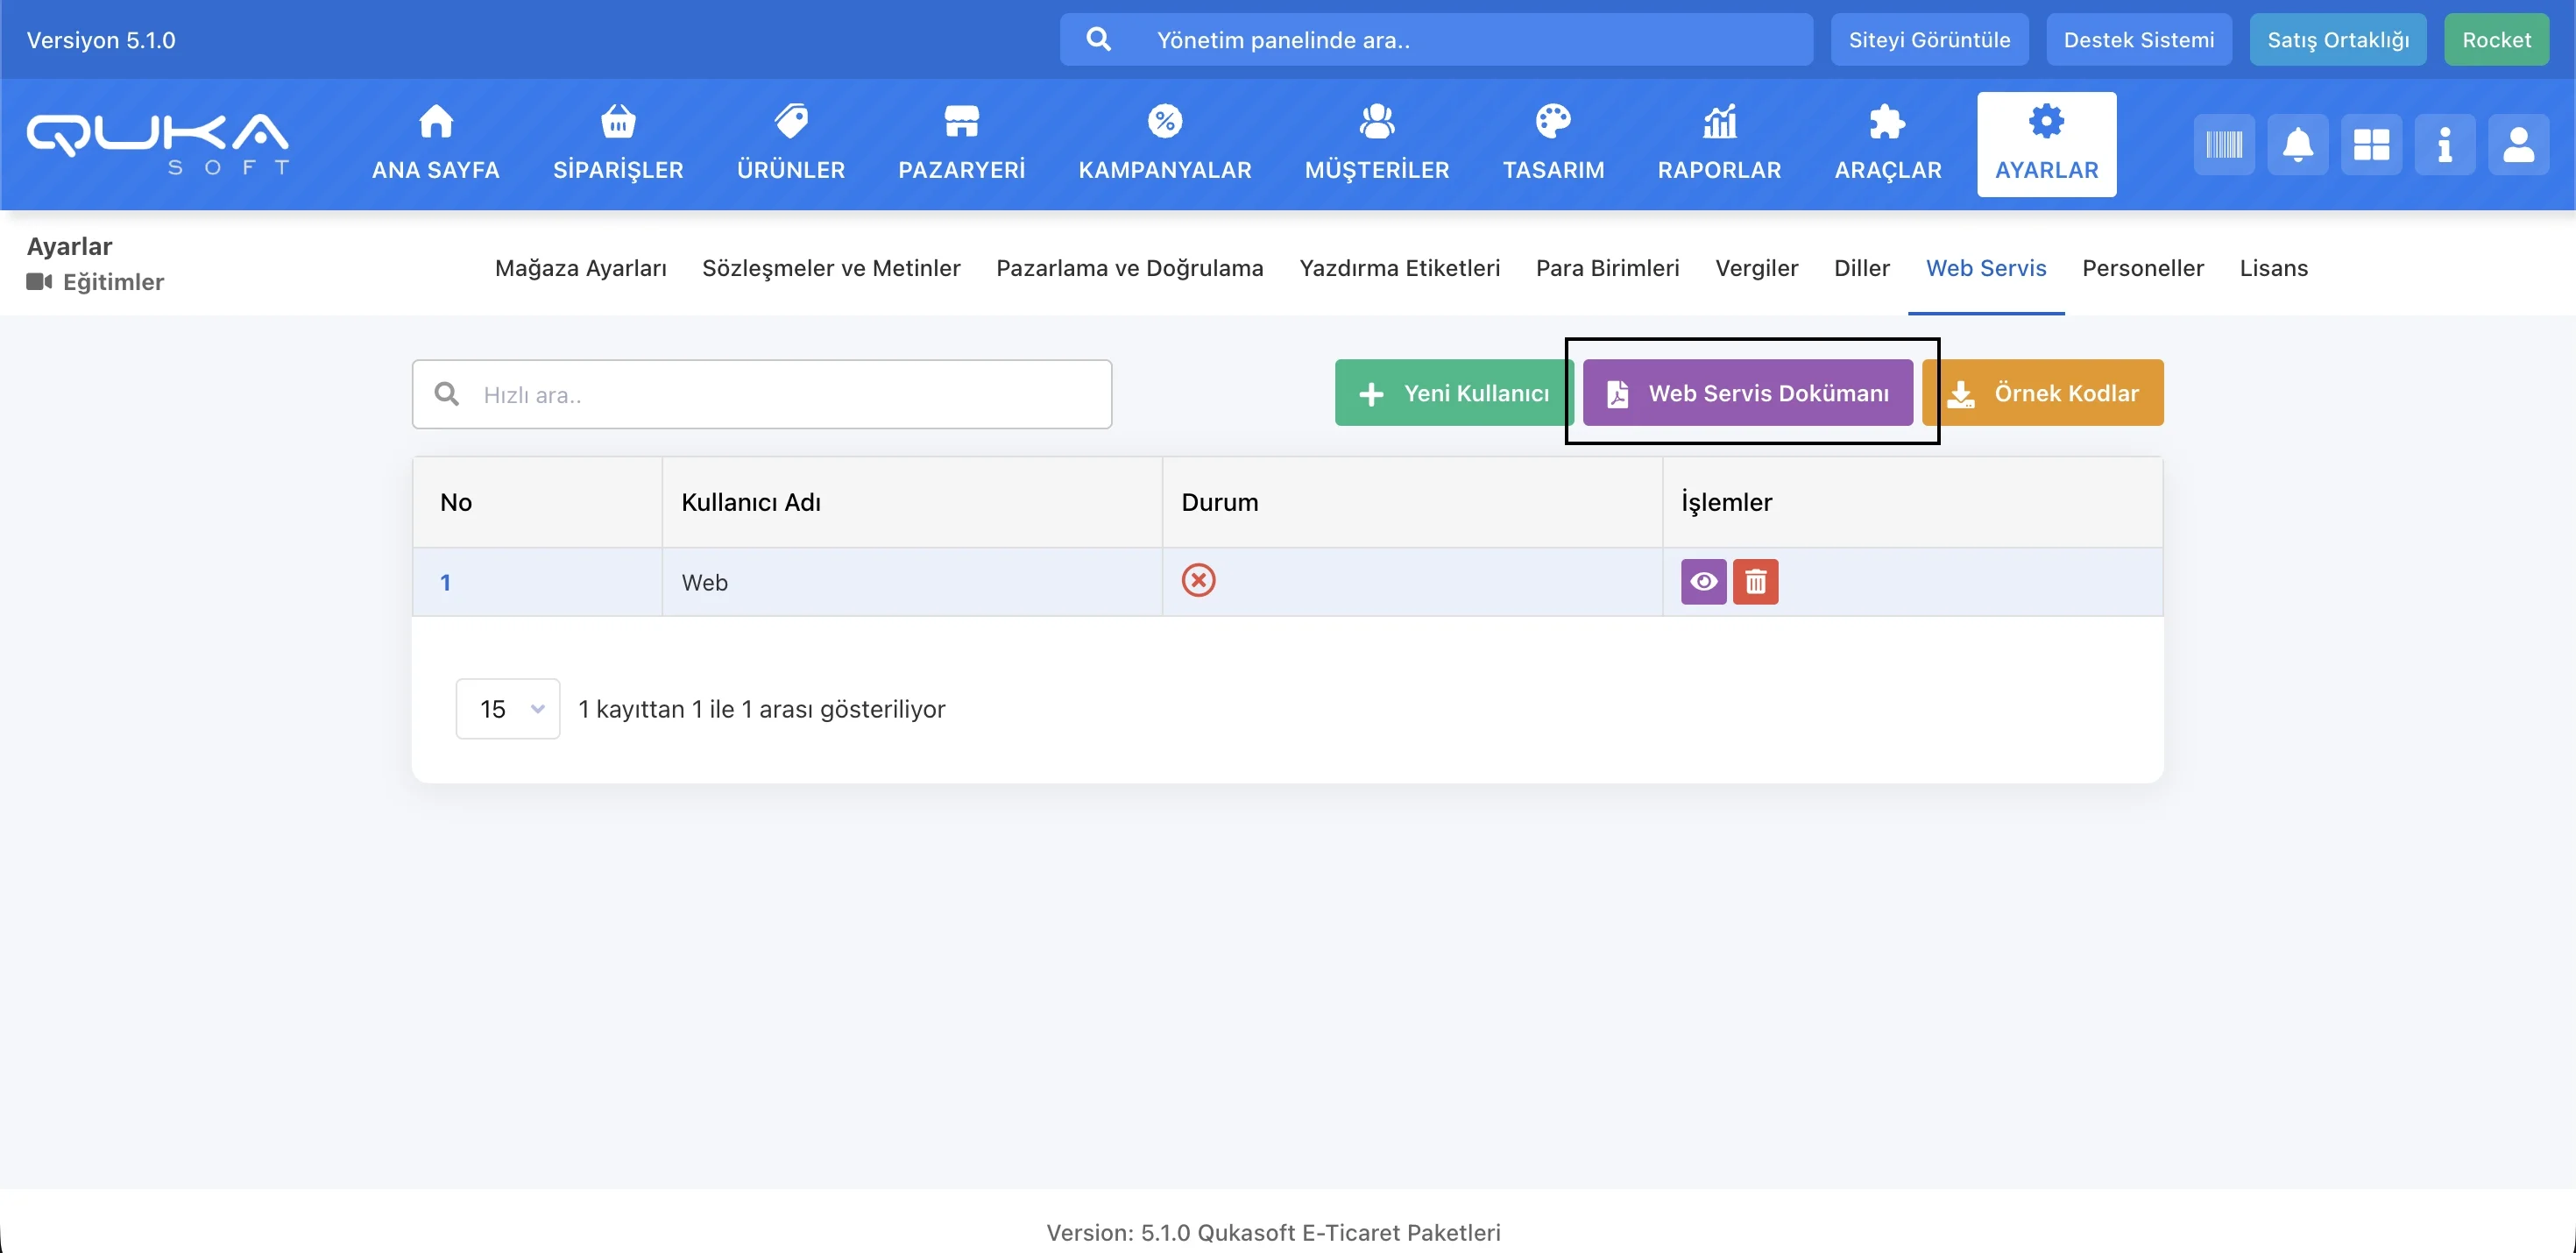This screenshot has width=2576, height=1253.
Task: Open the info icon in the header
Action: pyautogui.click(x=2444, y=145)
